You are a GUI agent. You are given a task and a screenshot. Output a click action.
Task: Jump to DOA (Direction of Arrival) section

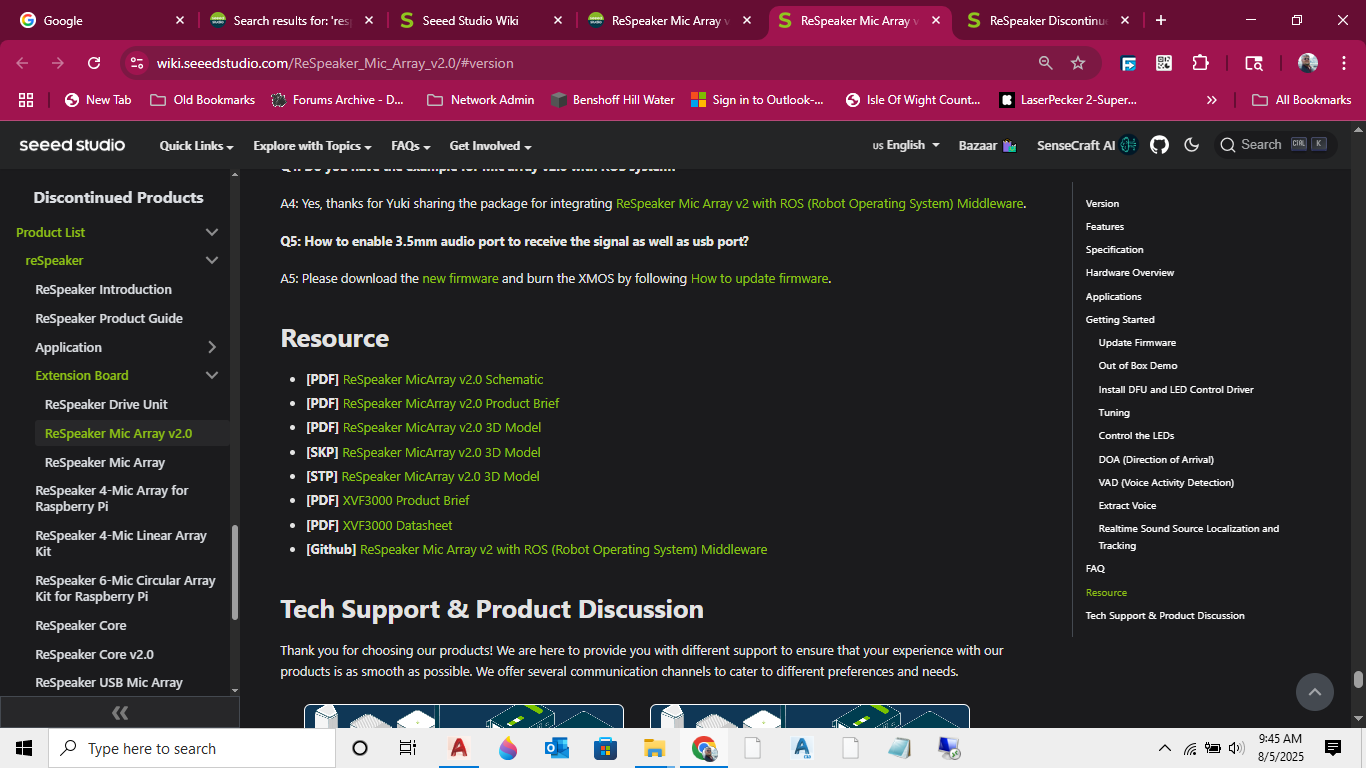click(1156, 459)
